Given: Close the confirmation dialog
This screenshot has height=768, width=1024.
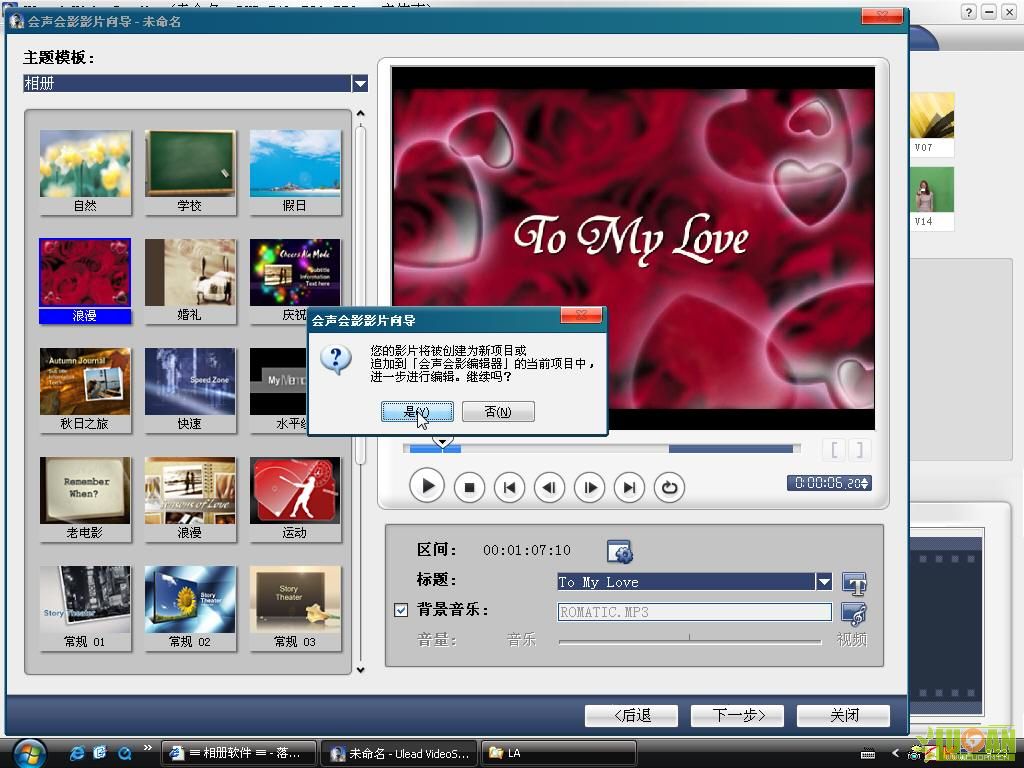Looking at the screenshot, I should 581,315.
